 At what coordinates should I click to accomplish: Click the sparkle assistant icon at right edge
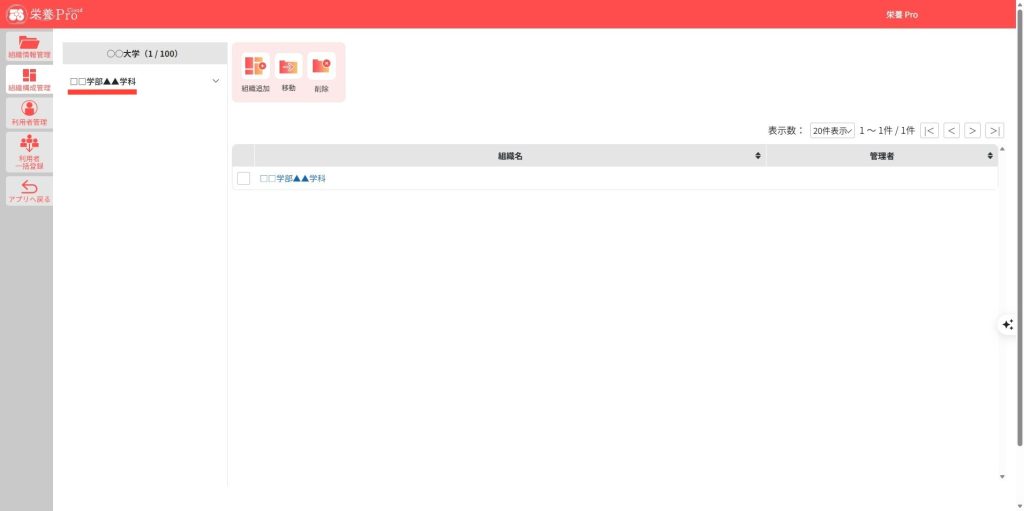click(x=1007, y=324)
